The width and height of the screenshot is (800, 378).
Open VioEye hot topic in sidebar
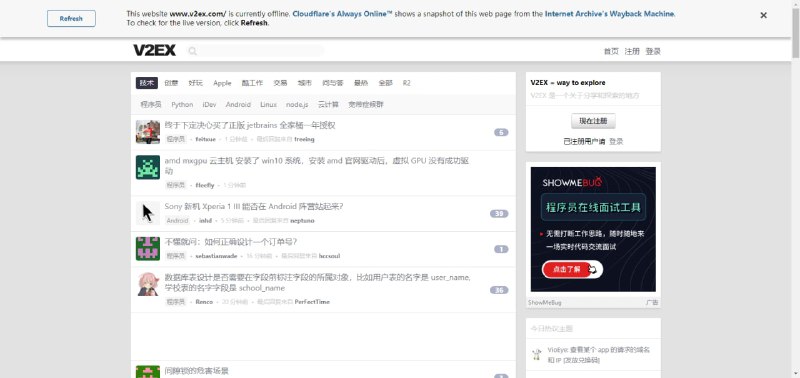(x=599, y=355)
